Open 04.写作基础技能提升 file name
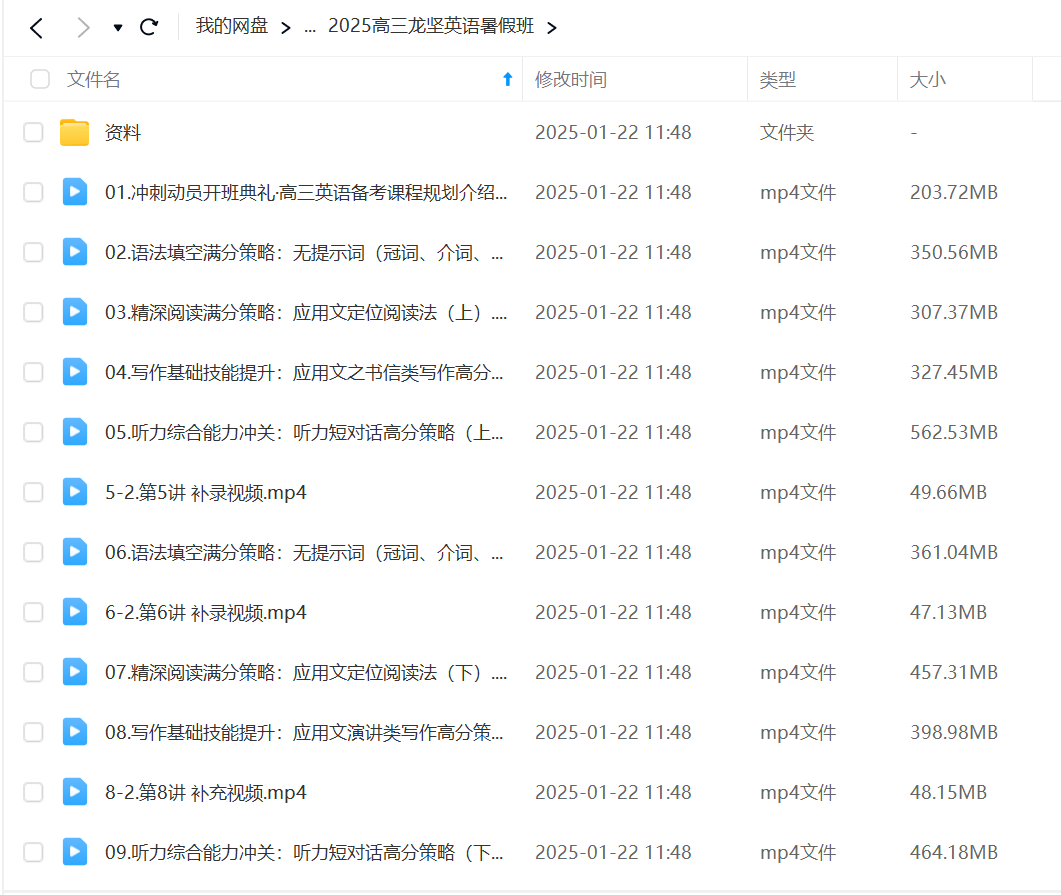This screenshot has height=895, width=1061. [x=304, y=373]
